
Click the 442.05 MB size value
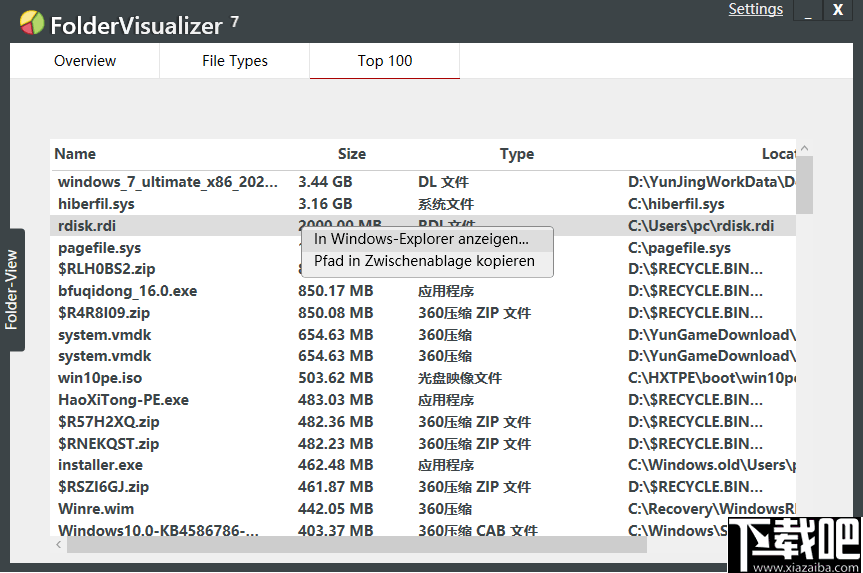(336, 509)
